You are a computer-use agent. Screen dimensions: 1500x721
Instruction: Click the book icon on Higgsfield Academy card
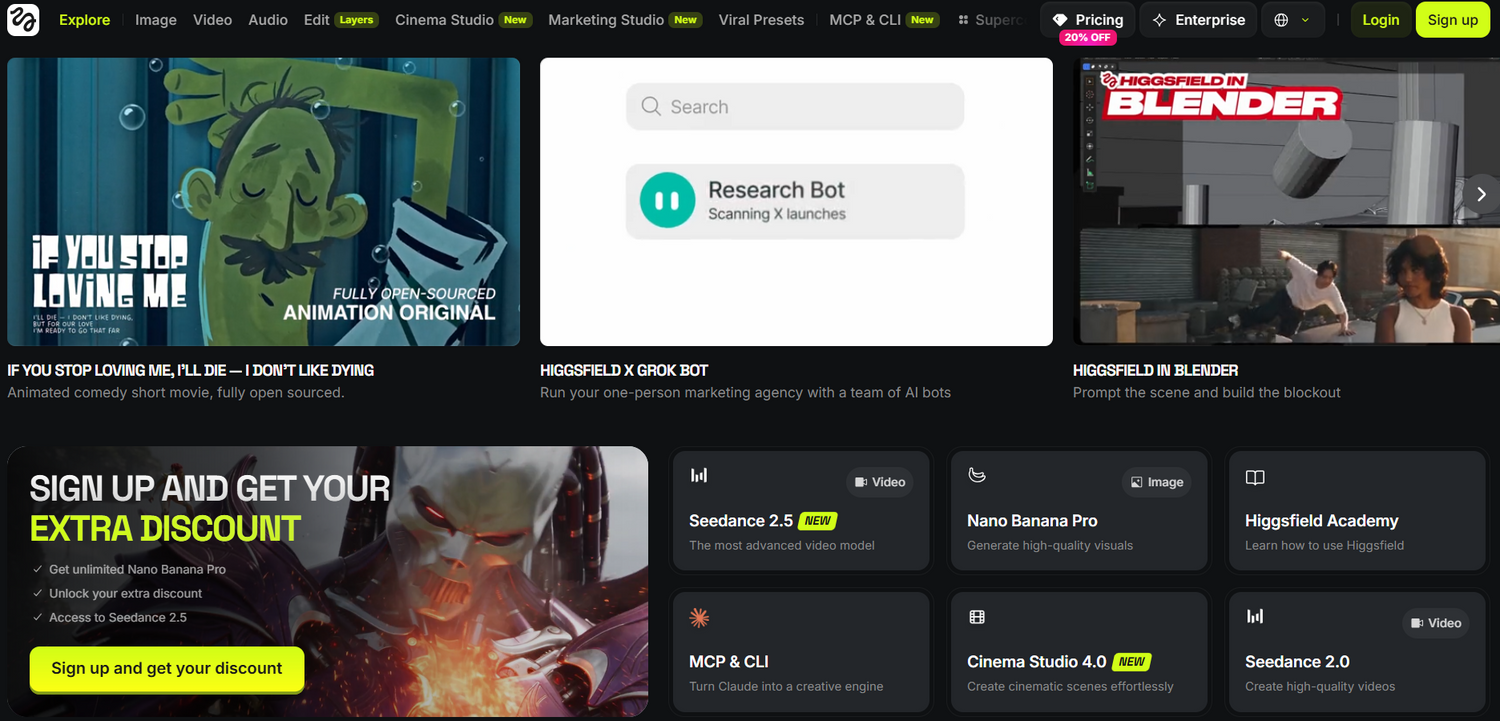tap(1255, 478)
